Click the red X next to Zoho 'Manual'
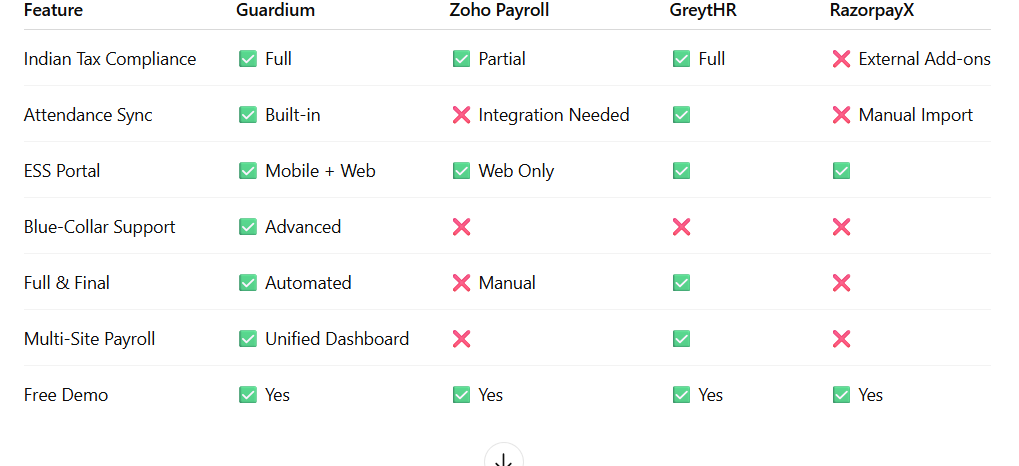This screenshot has height=466, width=1019. pos(461,283)
